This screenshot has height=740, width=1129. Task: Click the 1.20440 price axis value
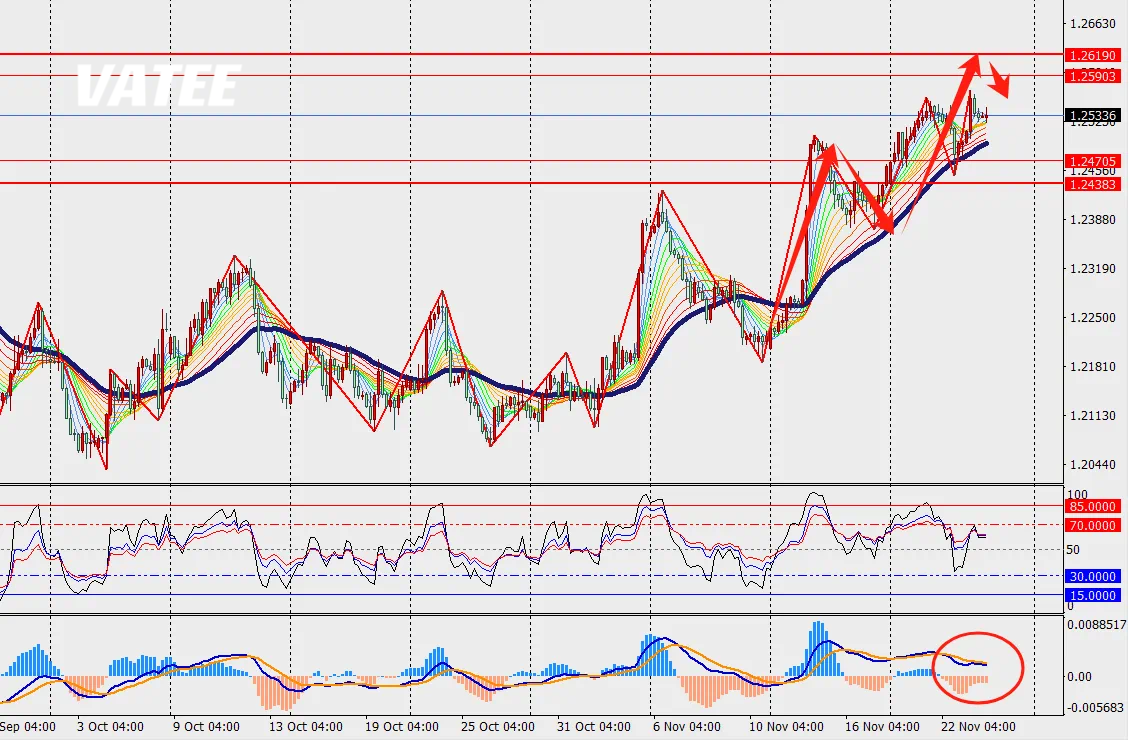1091,465
